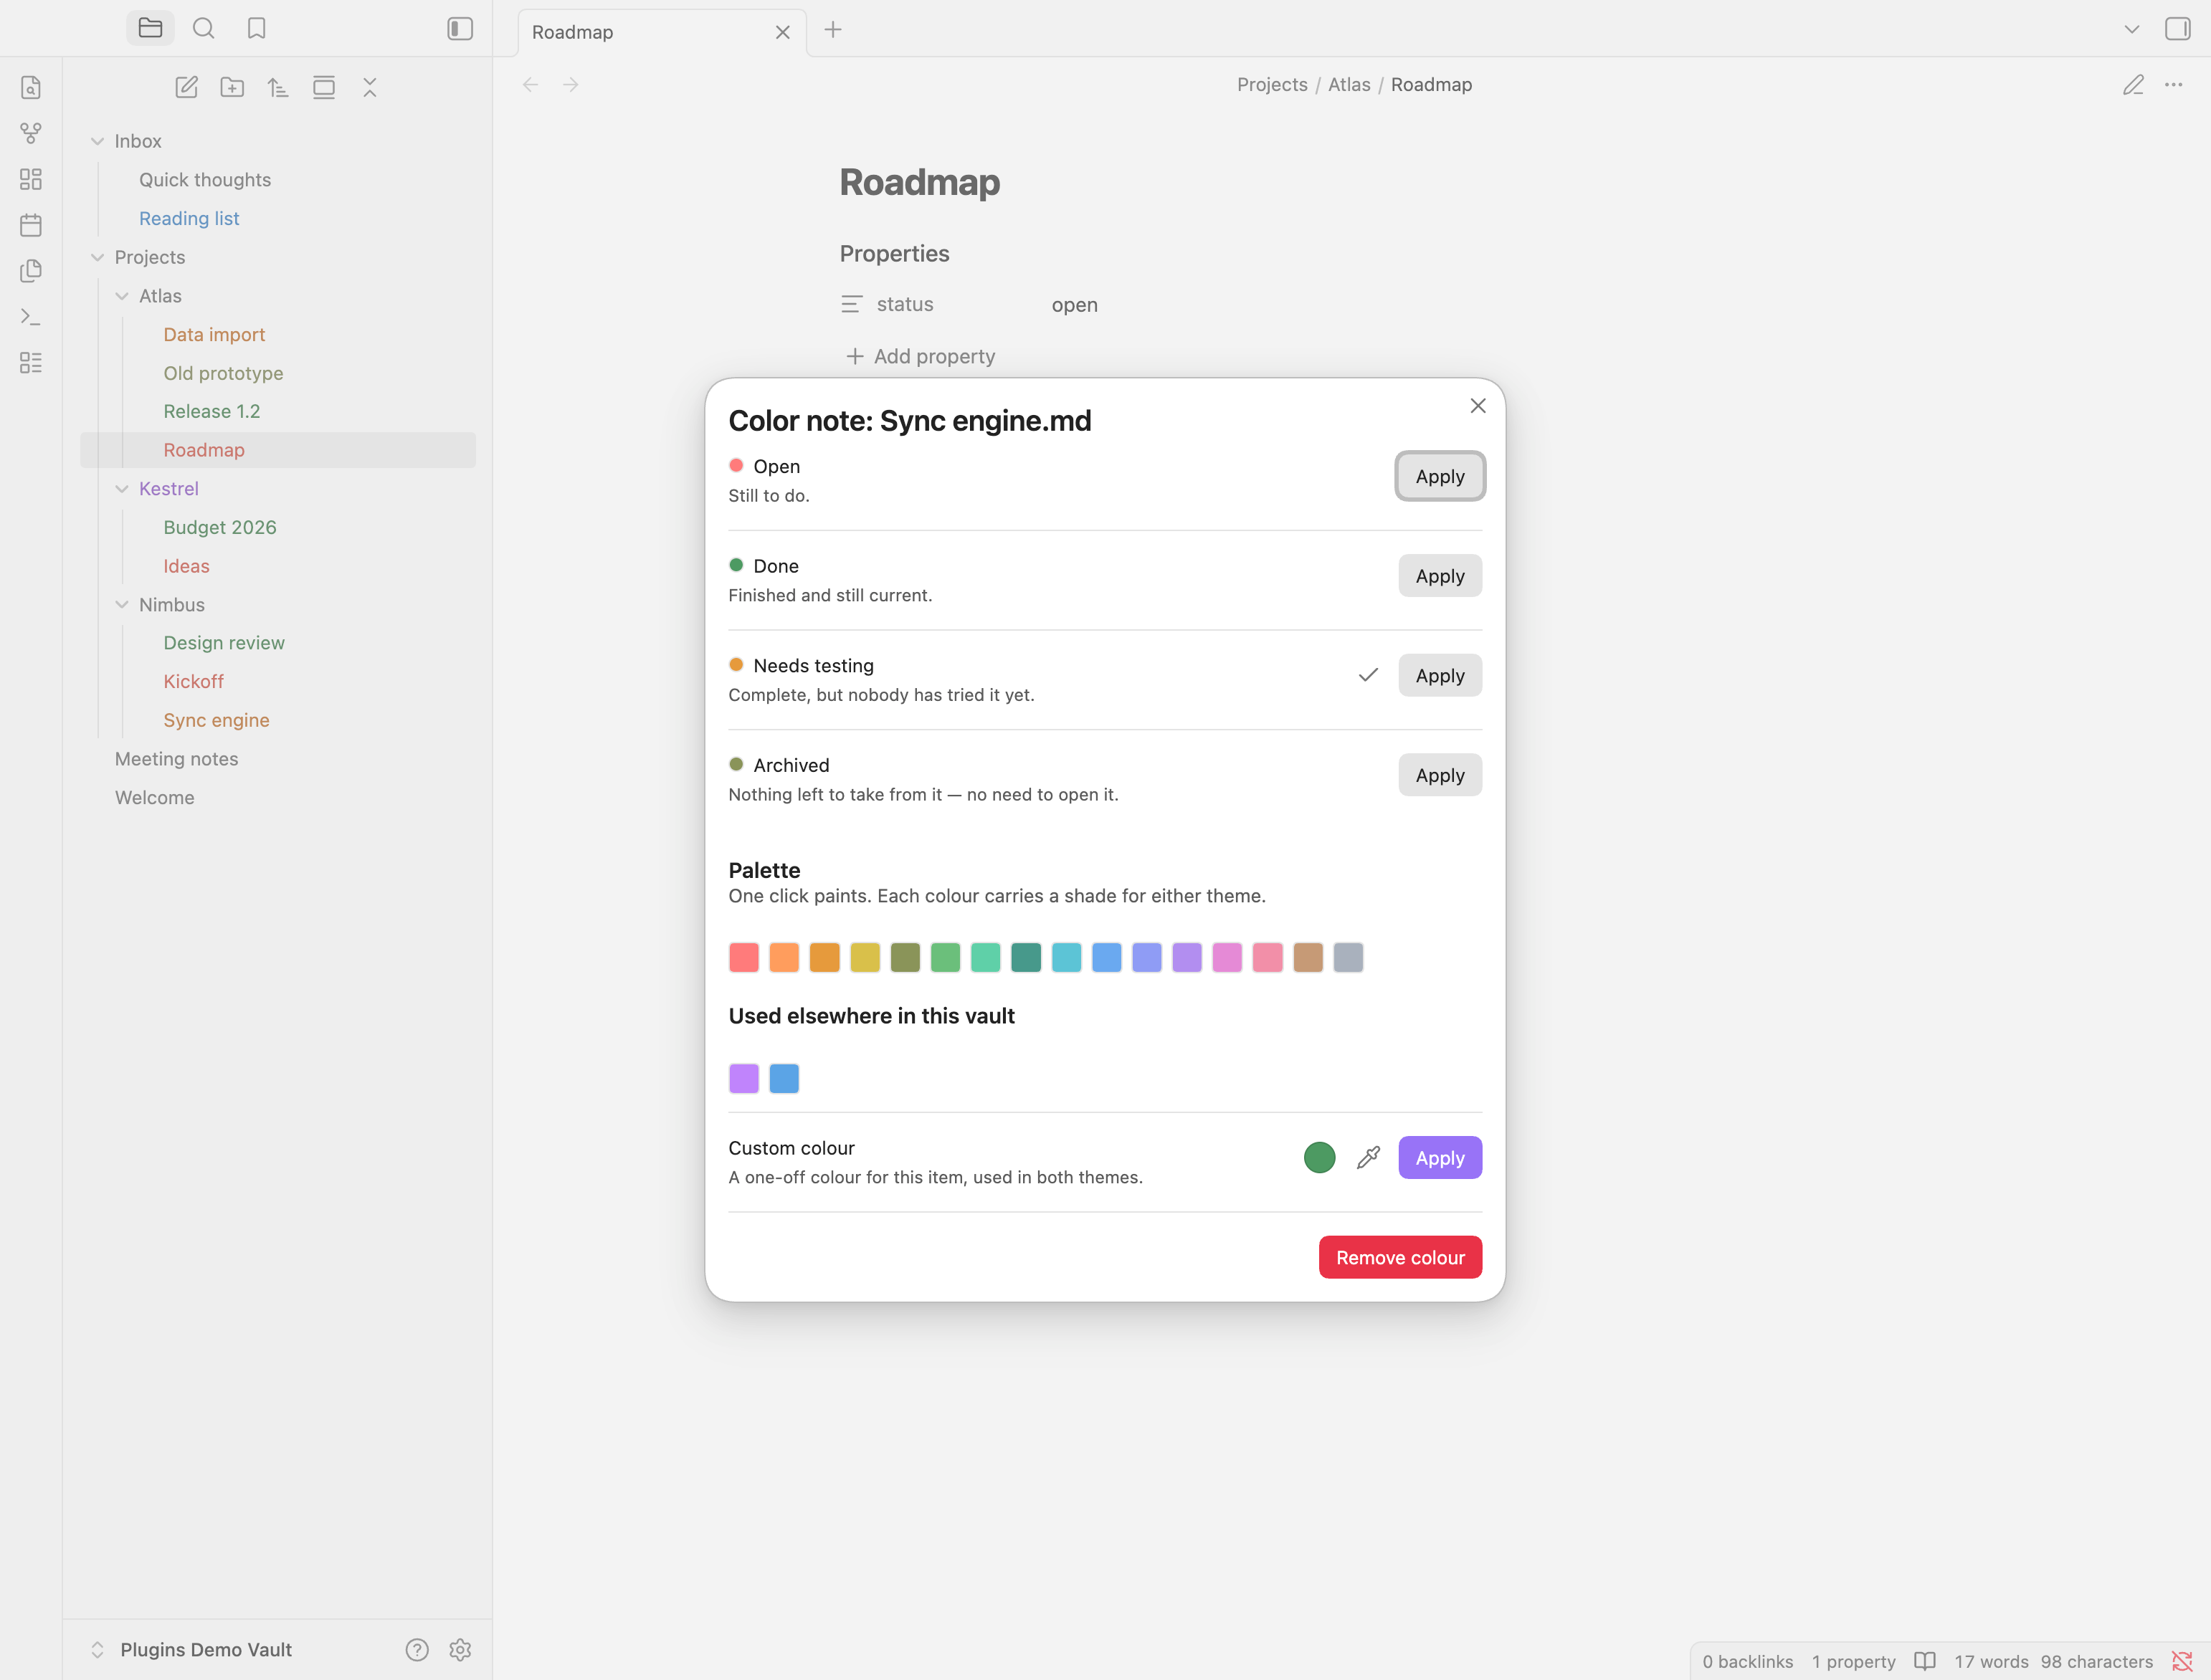Screen dimensions: 2211x1680
Task: Pick the purple swatch used elsewhere in vault
Action: 744,1078
